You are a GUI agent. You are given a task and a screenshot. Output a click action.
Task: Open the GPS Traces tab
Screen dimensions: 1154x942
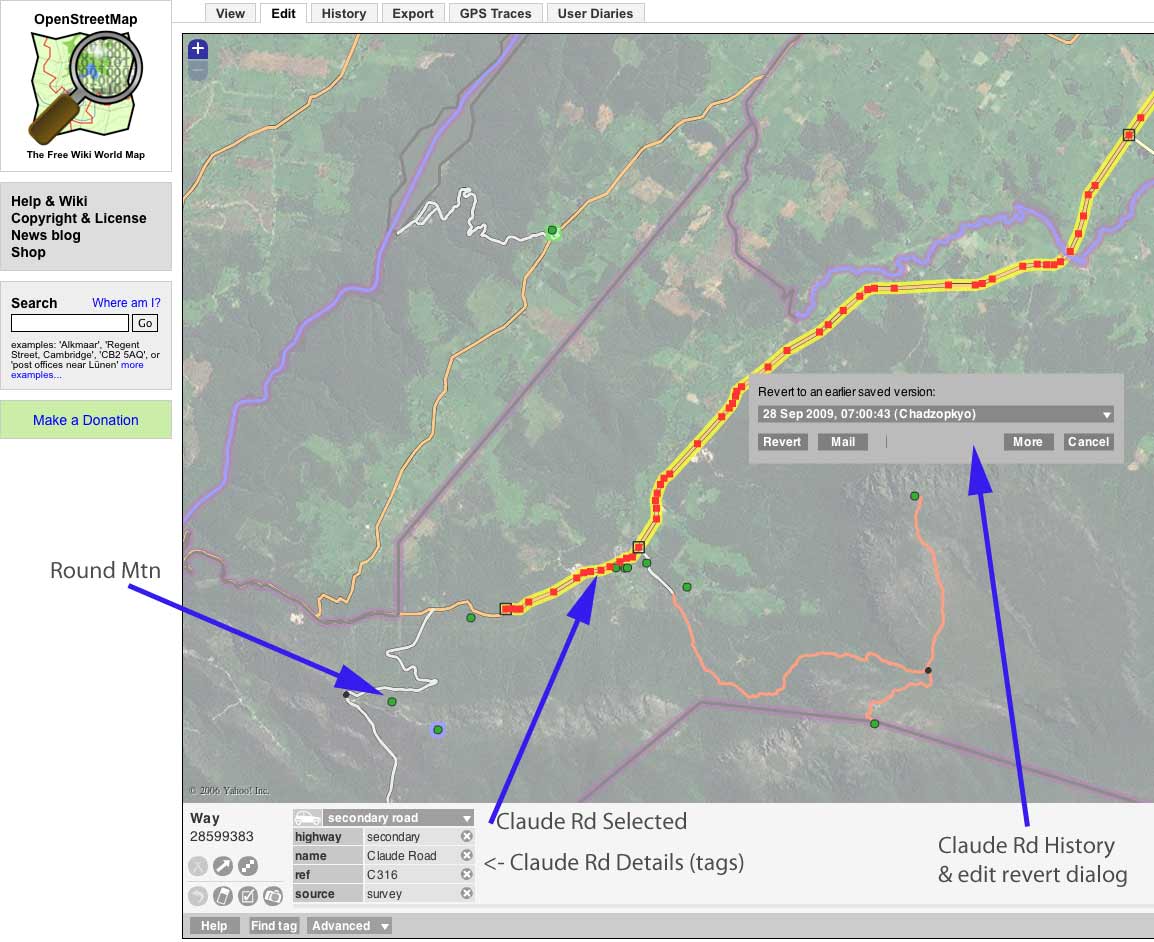pos(495,13)
